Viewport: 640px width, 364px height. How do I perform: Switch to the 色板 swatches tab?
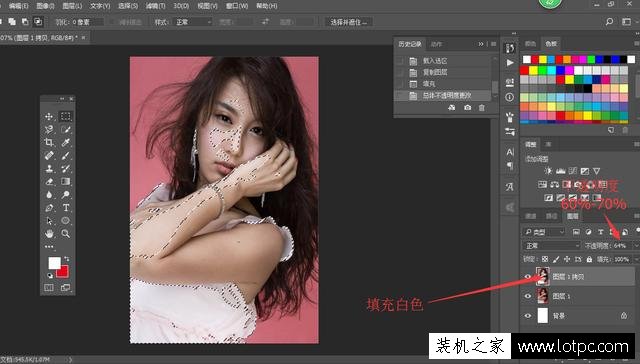coord(551,44)
